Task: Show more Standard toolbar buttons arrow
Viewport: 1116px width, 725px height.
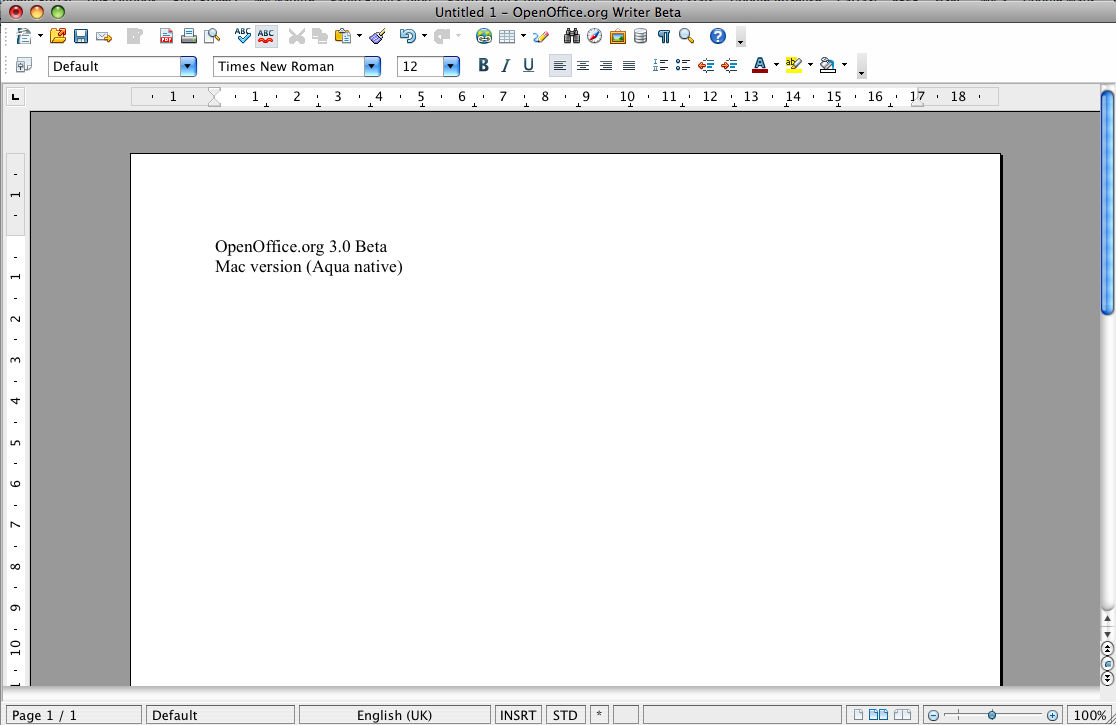Action: (740, 37)
